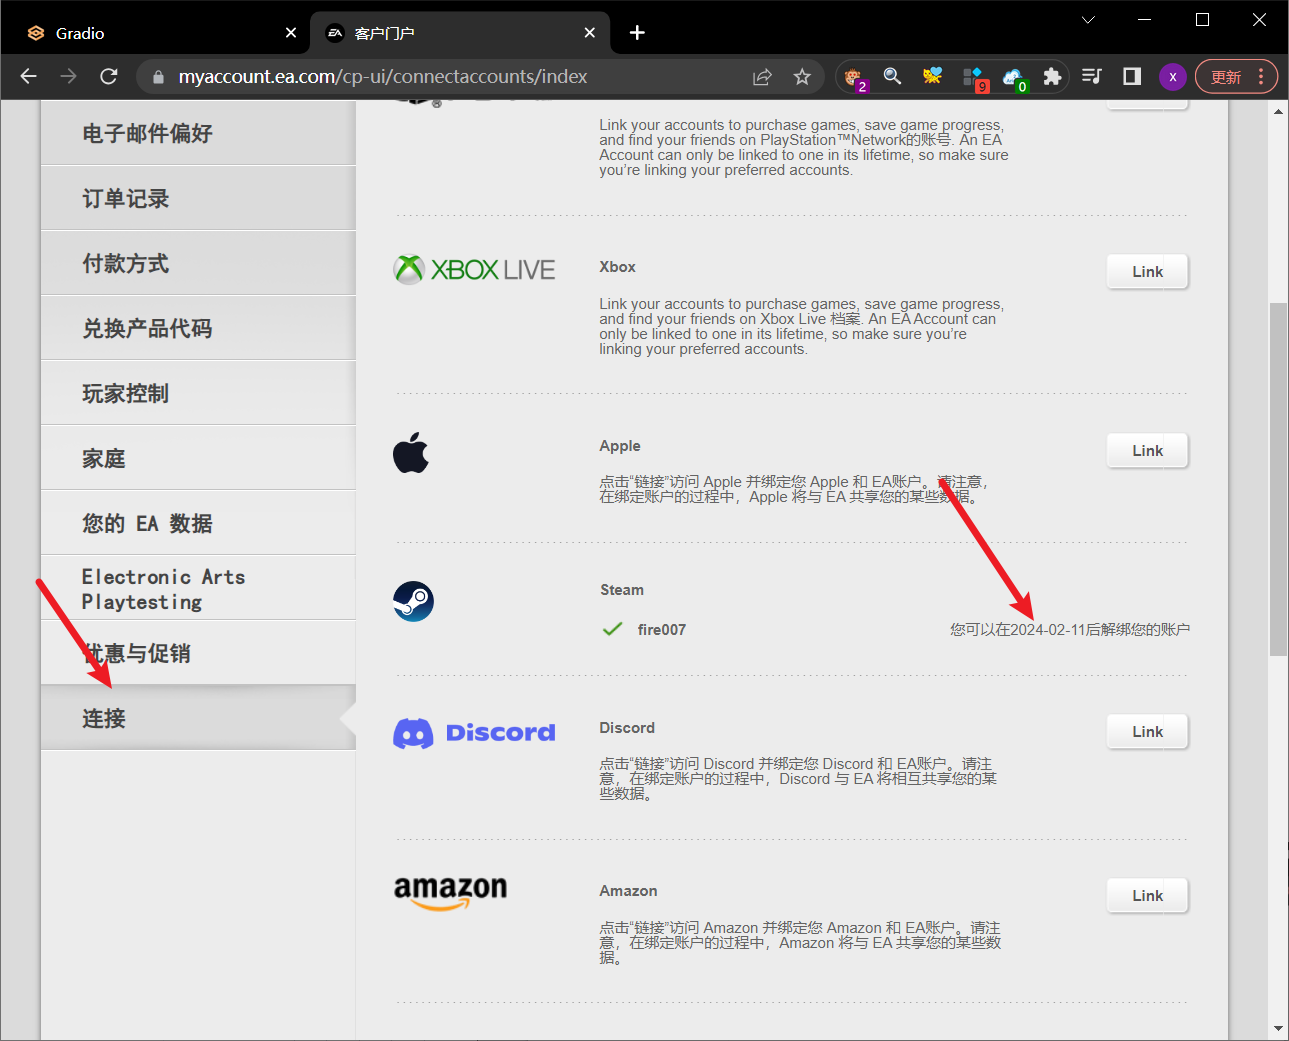The image size is (1289, 1041).
Task: Select 家庭 in the sidebar
Action: pyautogui.click(x=198, y=458)
